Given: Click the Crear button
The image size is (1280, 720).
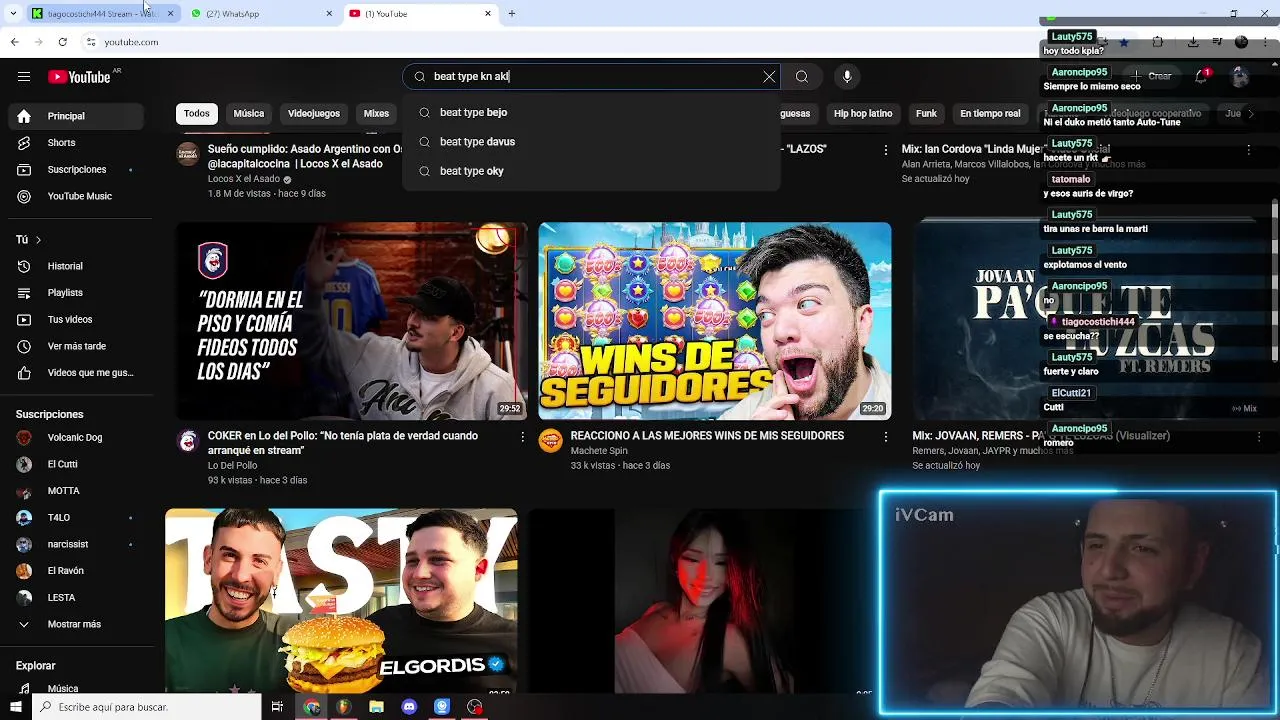Looking at the screenshot, I should [x=1151, y=76].
